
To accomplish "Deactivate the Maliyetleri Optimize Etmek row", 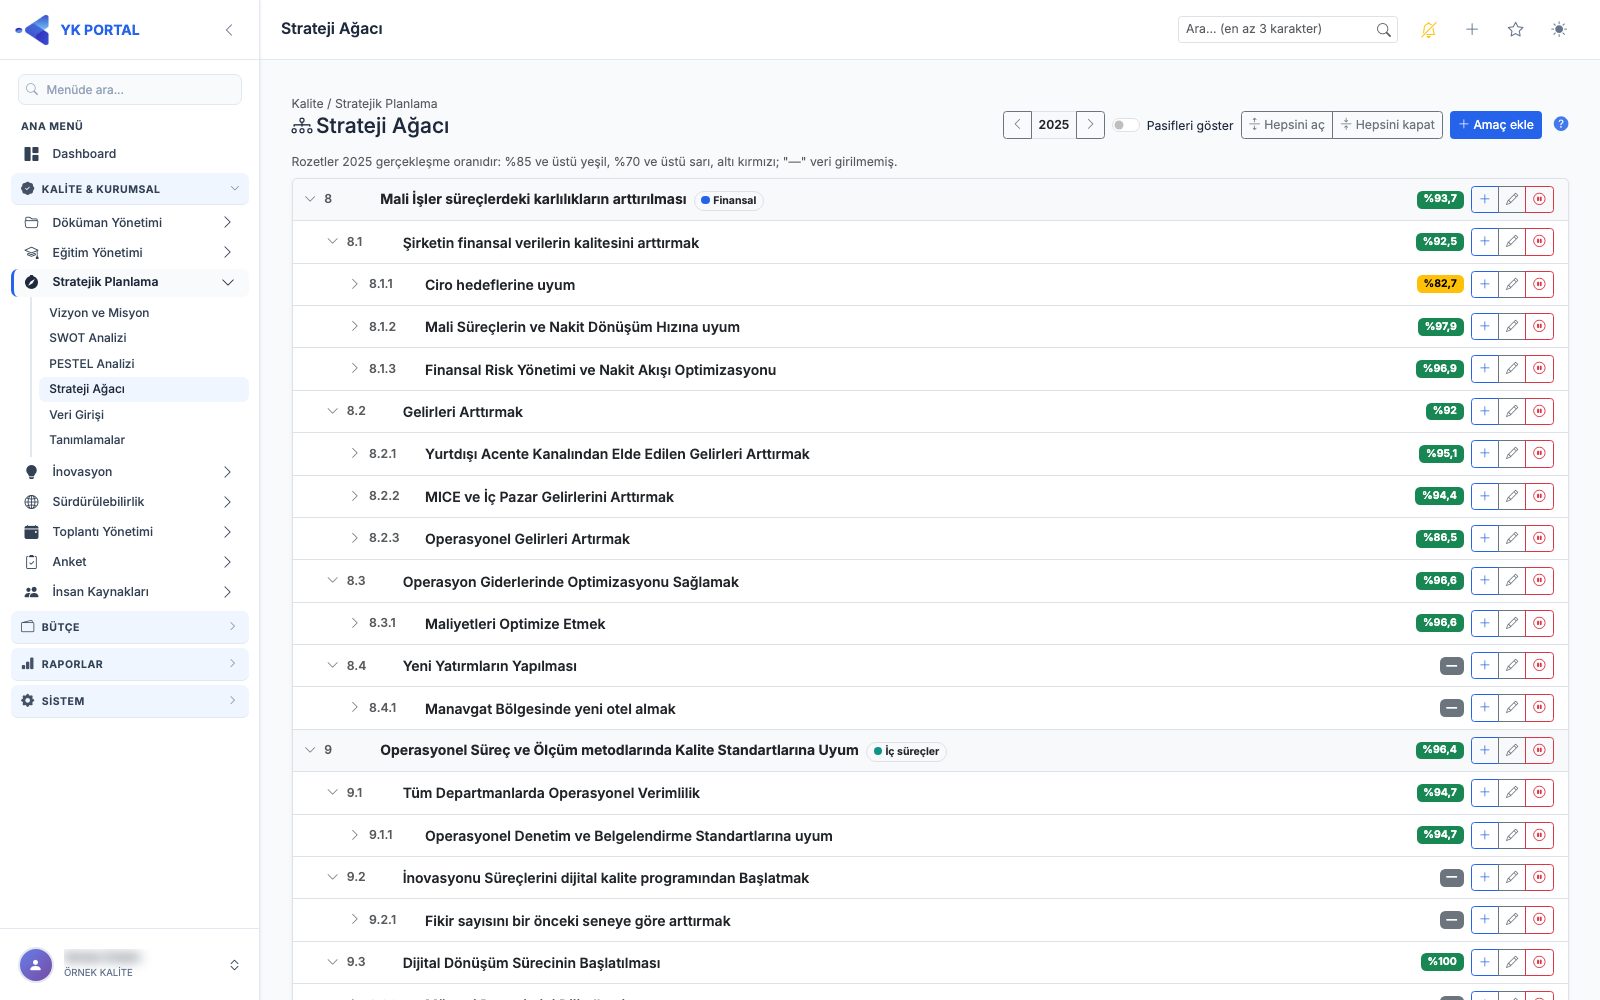I will (x=1540, y=623).
